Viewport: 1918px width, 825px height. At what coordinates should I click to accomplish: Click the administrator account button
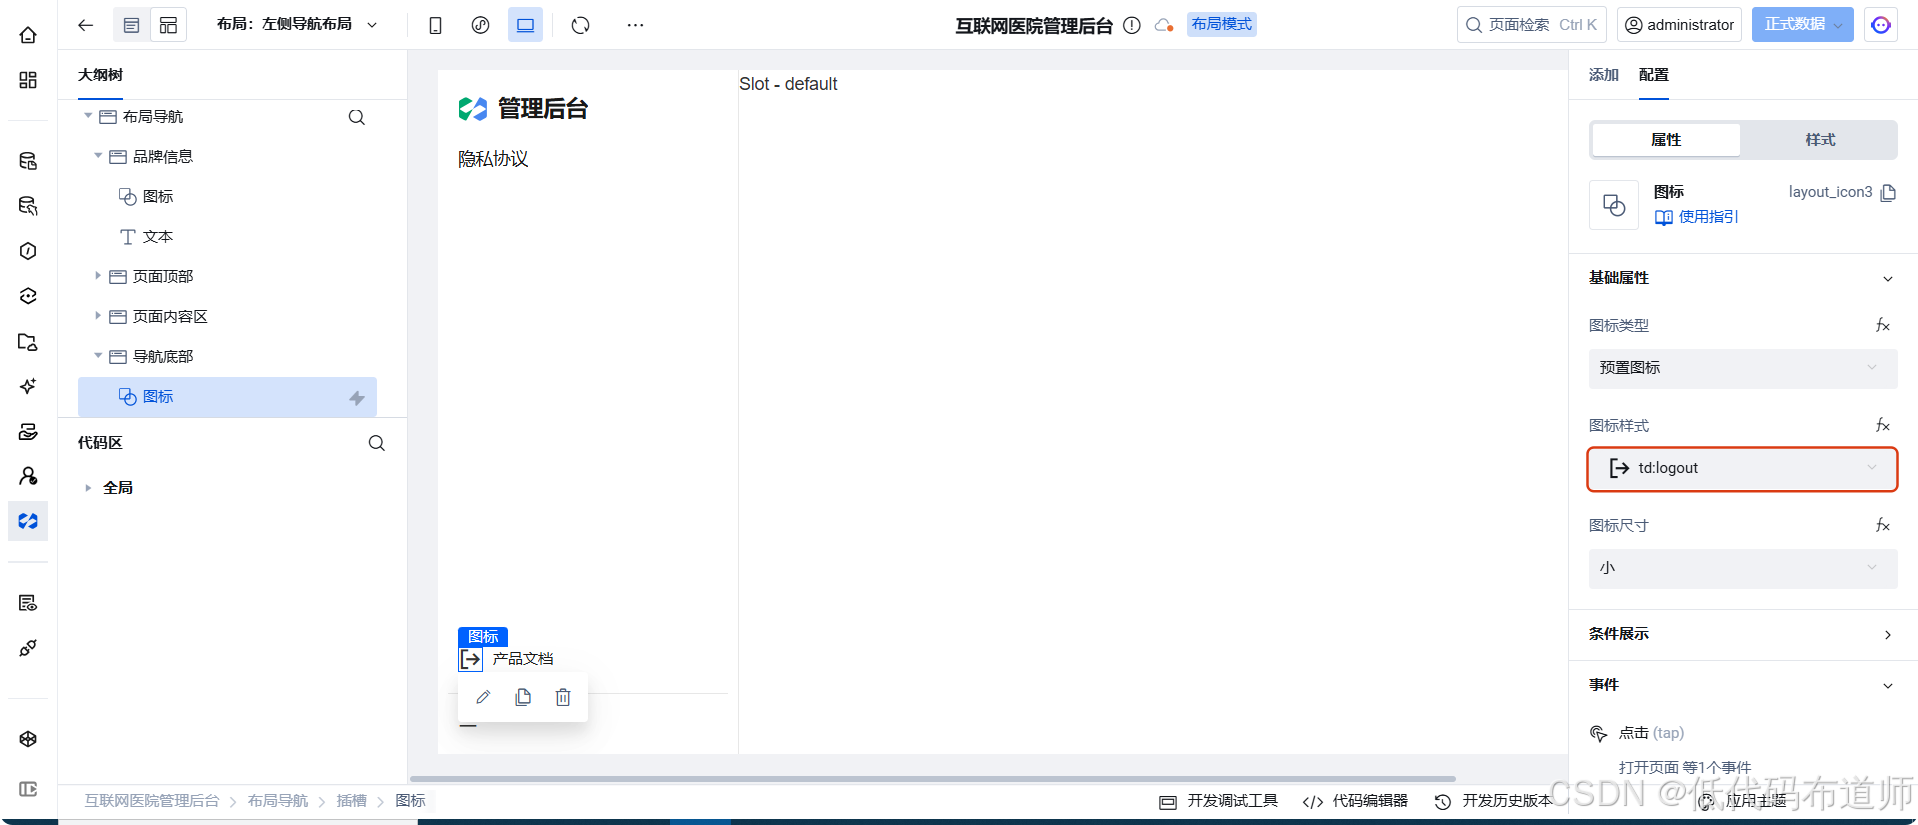coord(1679,25)
